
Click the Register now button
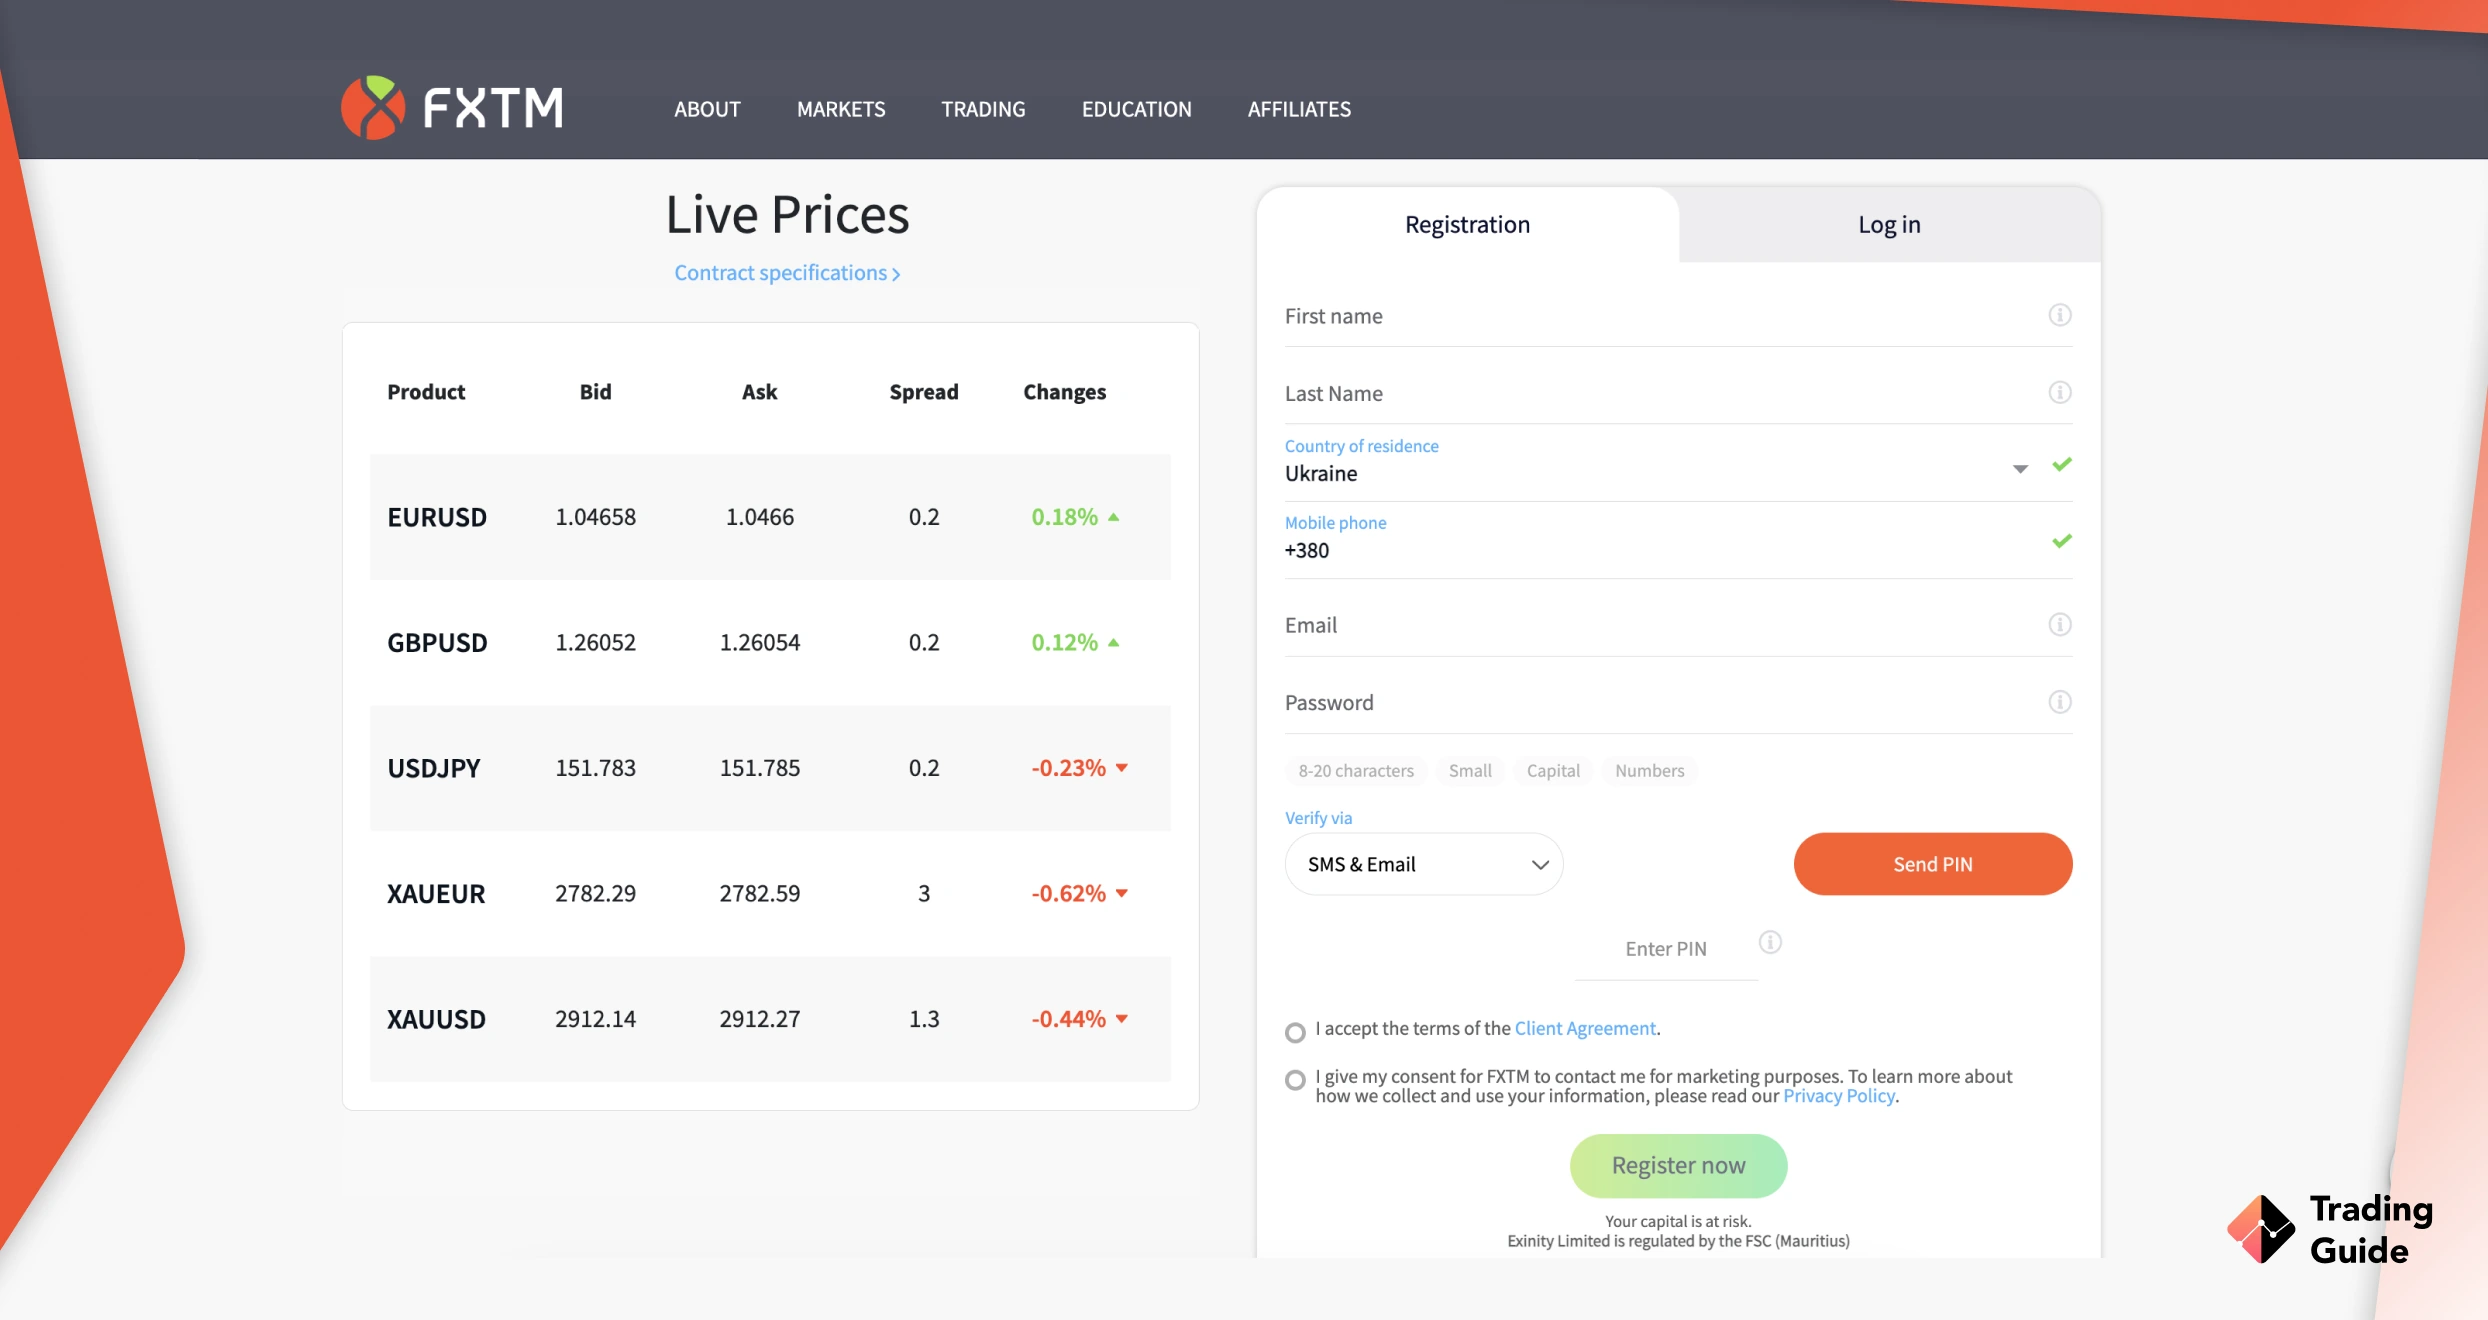point(1678,1166)
